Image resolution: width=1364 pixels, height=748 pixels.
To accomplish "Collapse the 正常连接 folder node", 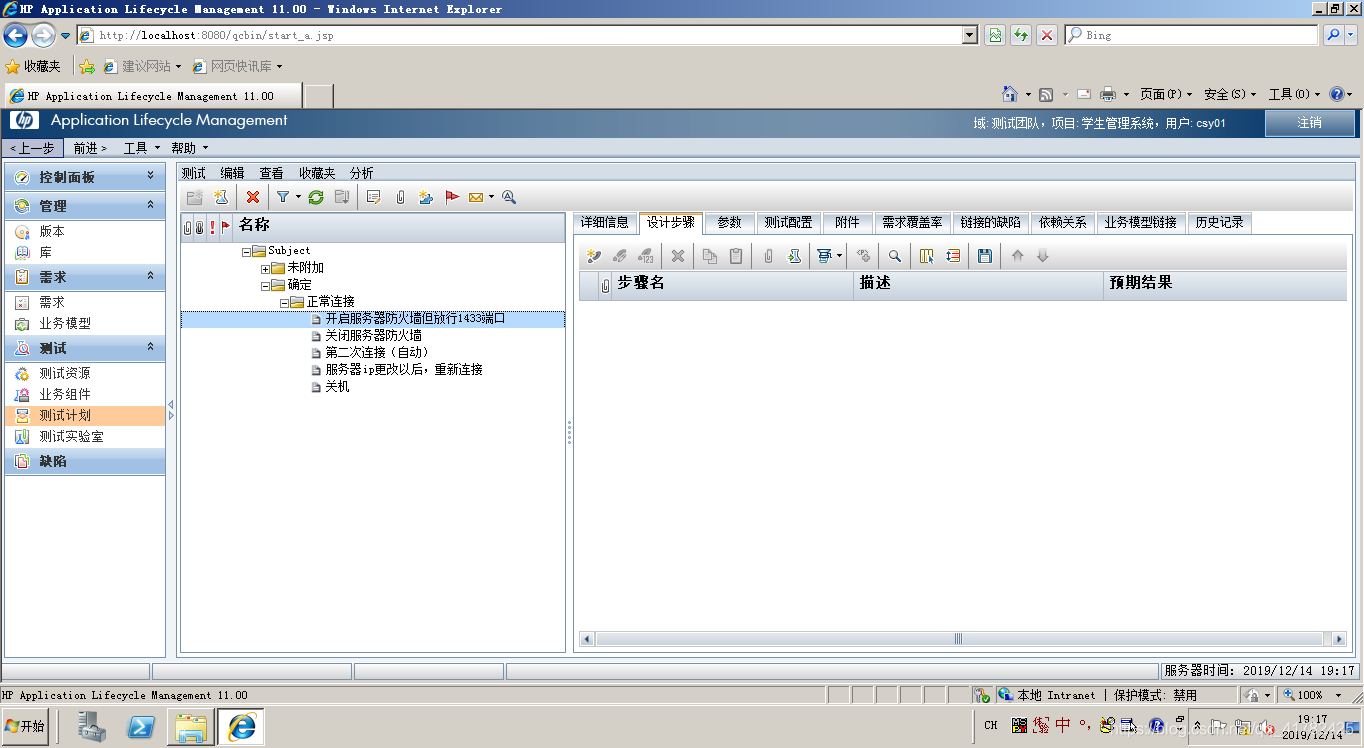I will pyautogui.click(x=284, y=302).
